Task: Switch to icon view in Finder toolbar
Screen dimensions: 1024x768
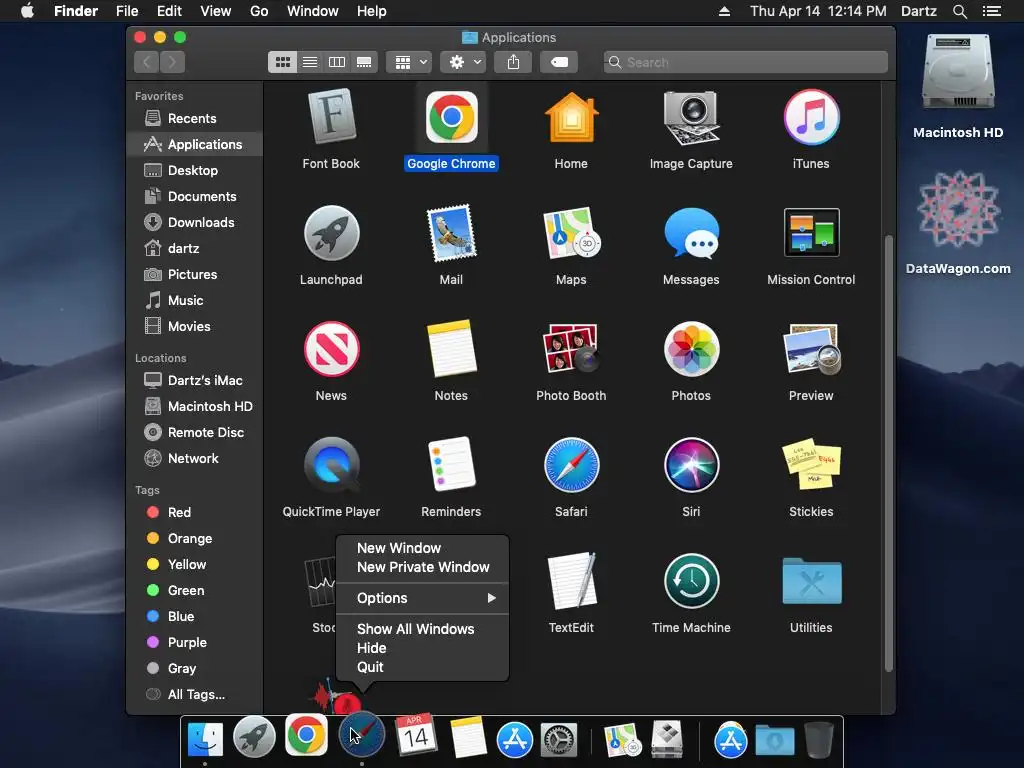Action: tap(282, 62)
